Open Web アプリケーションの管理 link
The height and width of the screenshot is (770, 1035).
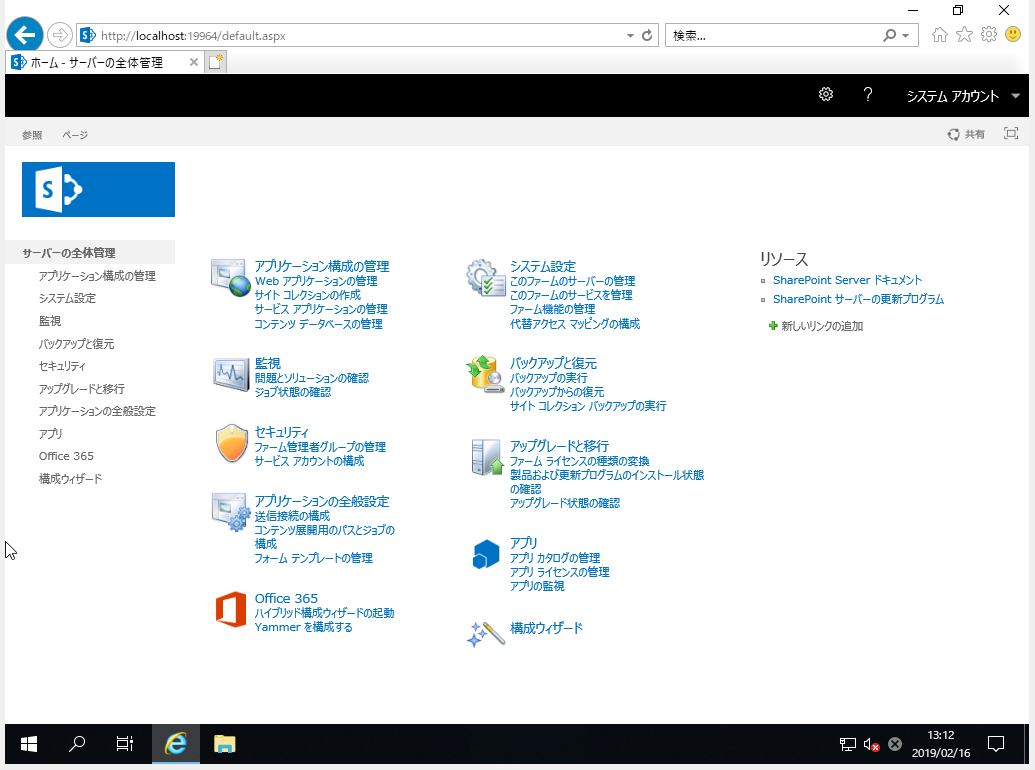[316, 280]
